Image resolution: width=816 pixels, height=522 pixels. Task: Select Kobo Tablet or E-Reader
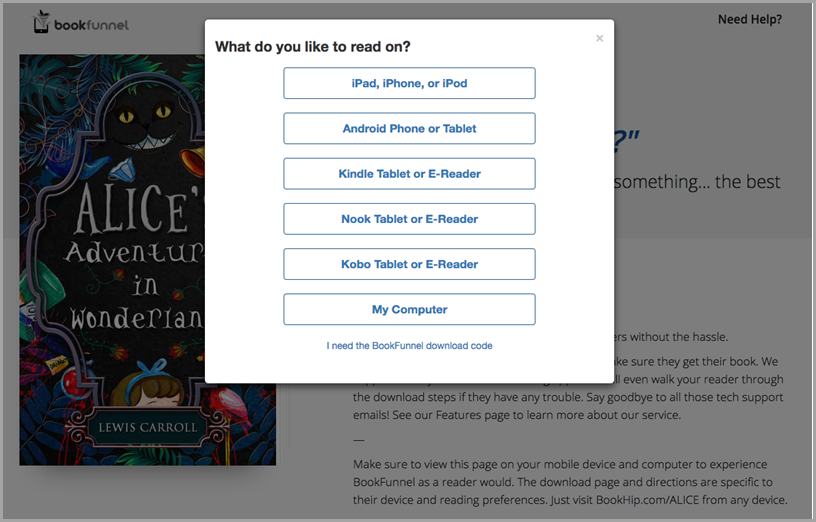pos(409,264)
